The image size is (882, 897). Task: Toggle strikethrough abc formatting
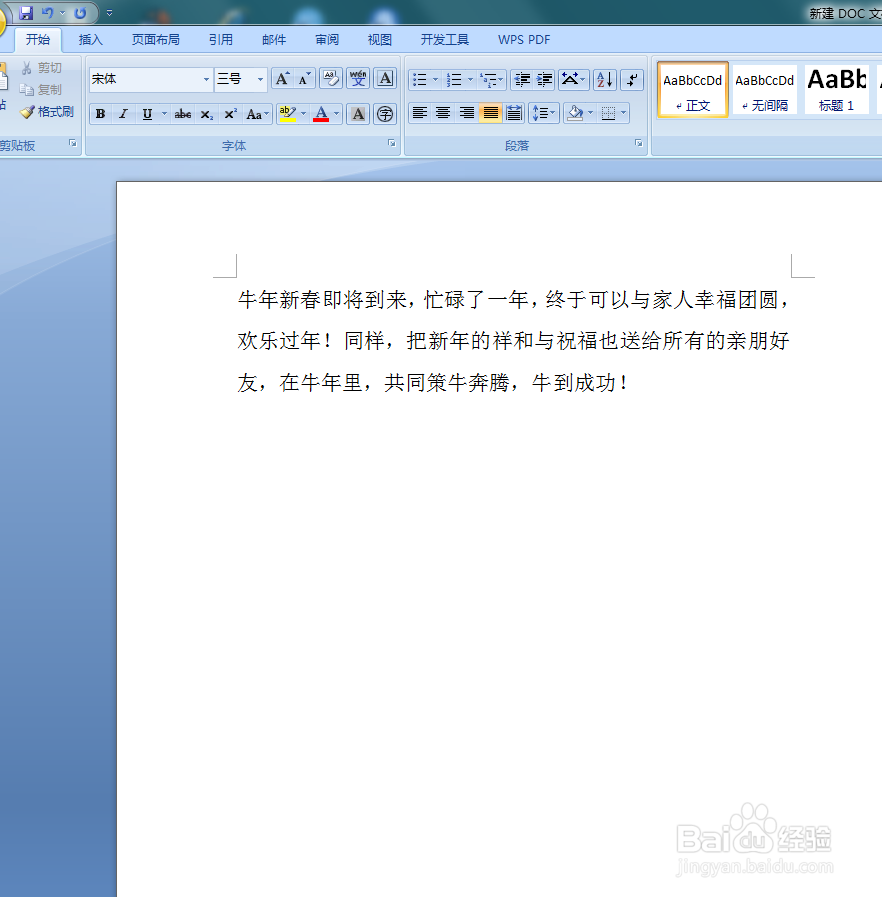click(182, 114)
